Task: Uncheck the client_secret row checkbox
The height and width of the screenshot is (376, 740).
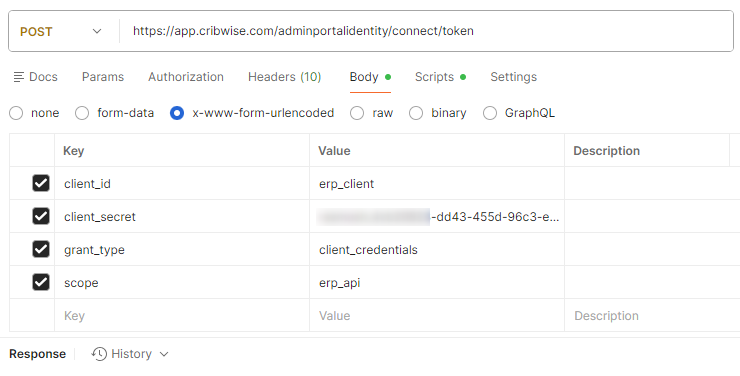Action: (41, 216)
